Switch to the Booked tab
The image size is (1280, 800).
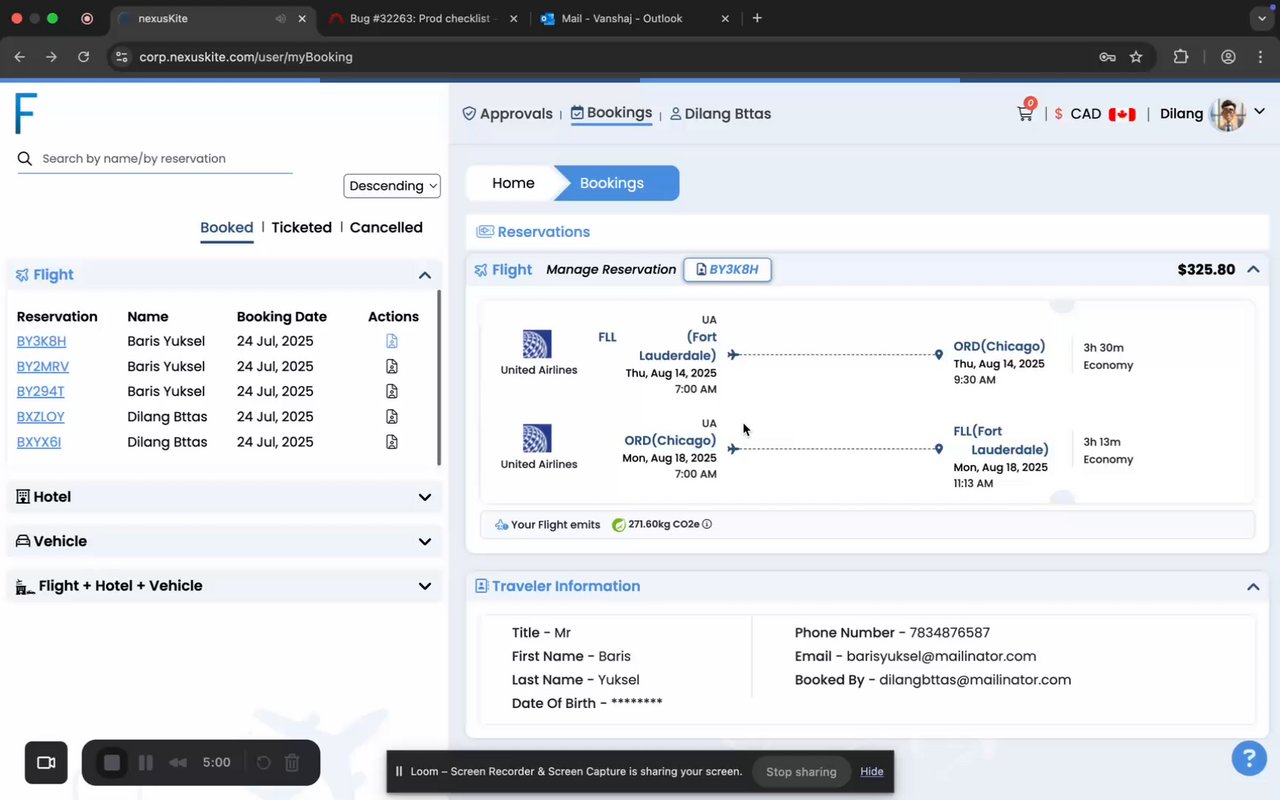click(x=227, y=228)
